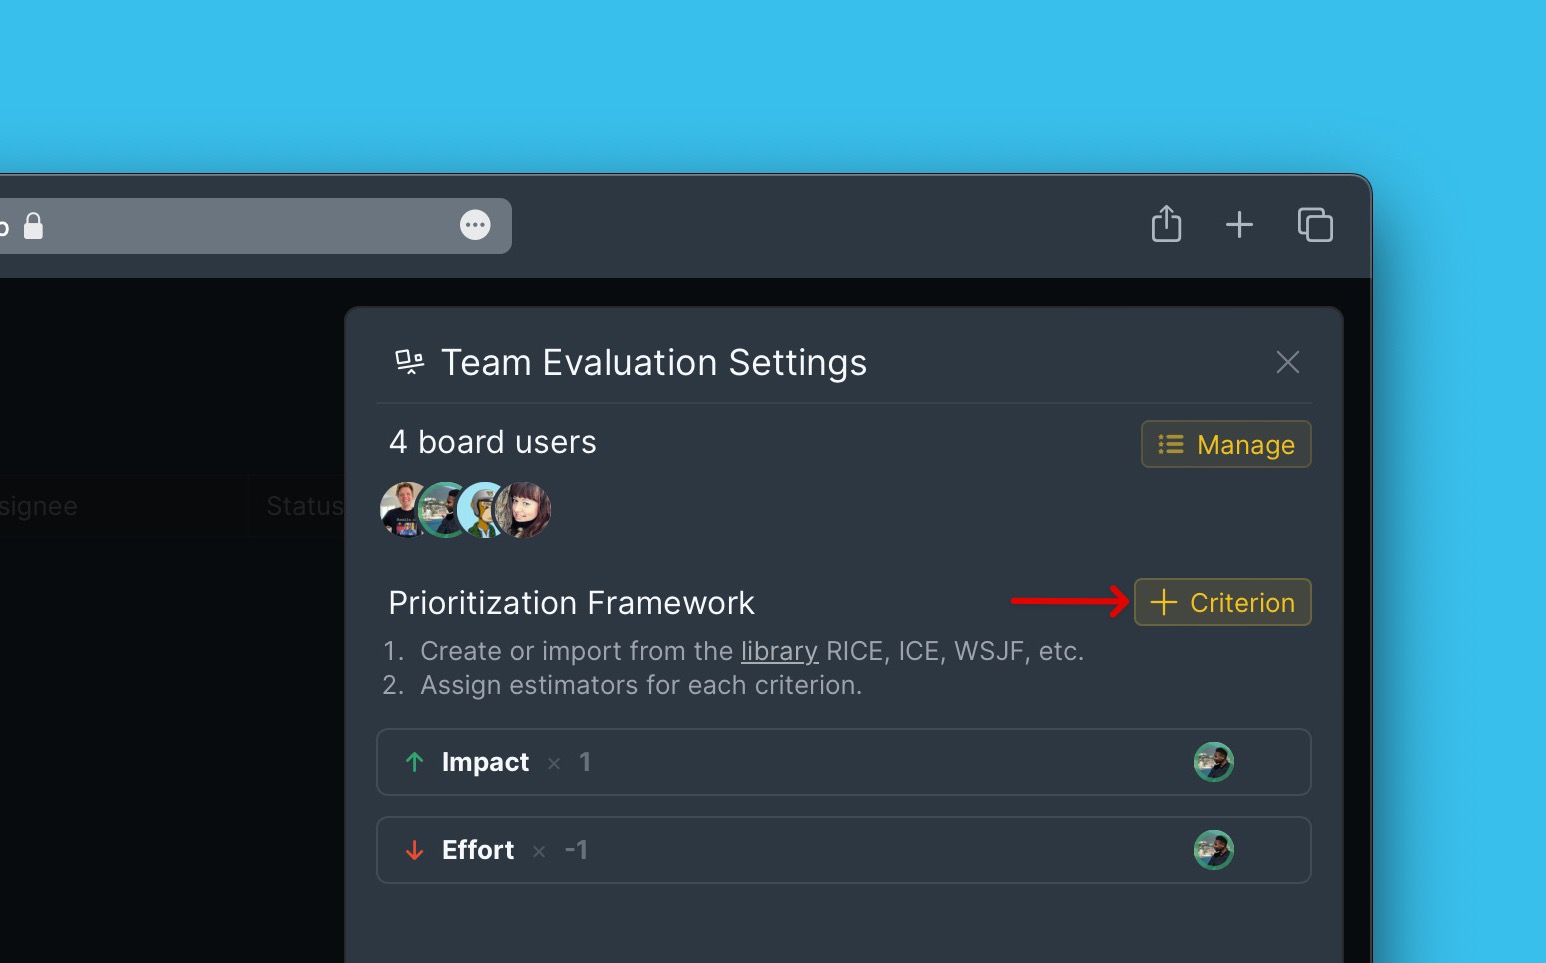Viewport: 1546px width, 963px height.
Task: Click the Status column header
Action: 304,506
